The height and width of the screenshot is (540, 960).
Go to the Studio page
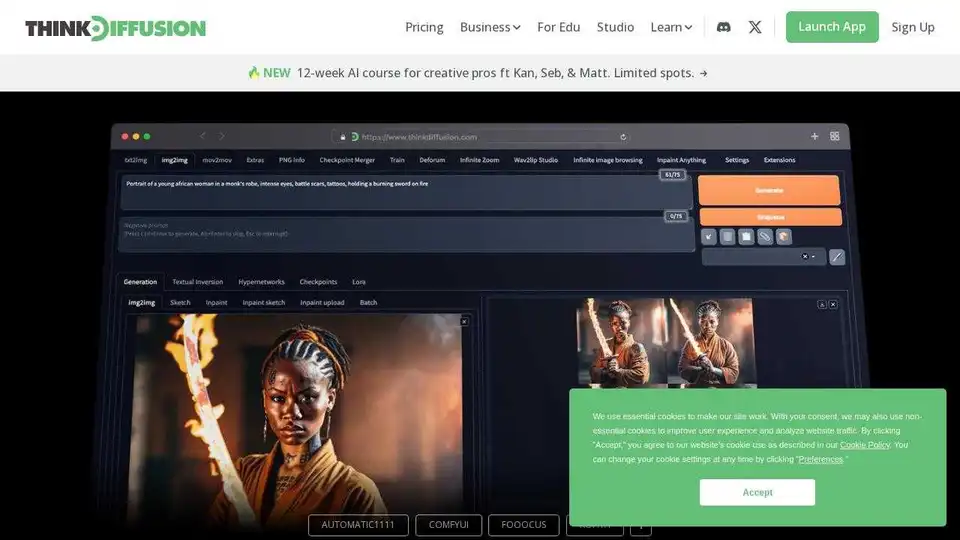click(x=615, y=27)
